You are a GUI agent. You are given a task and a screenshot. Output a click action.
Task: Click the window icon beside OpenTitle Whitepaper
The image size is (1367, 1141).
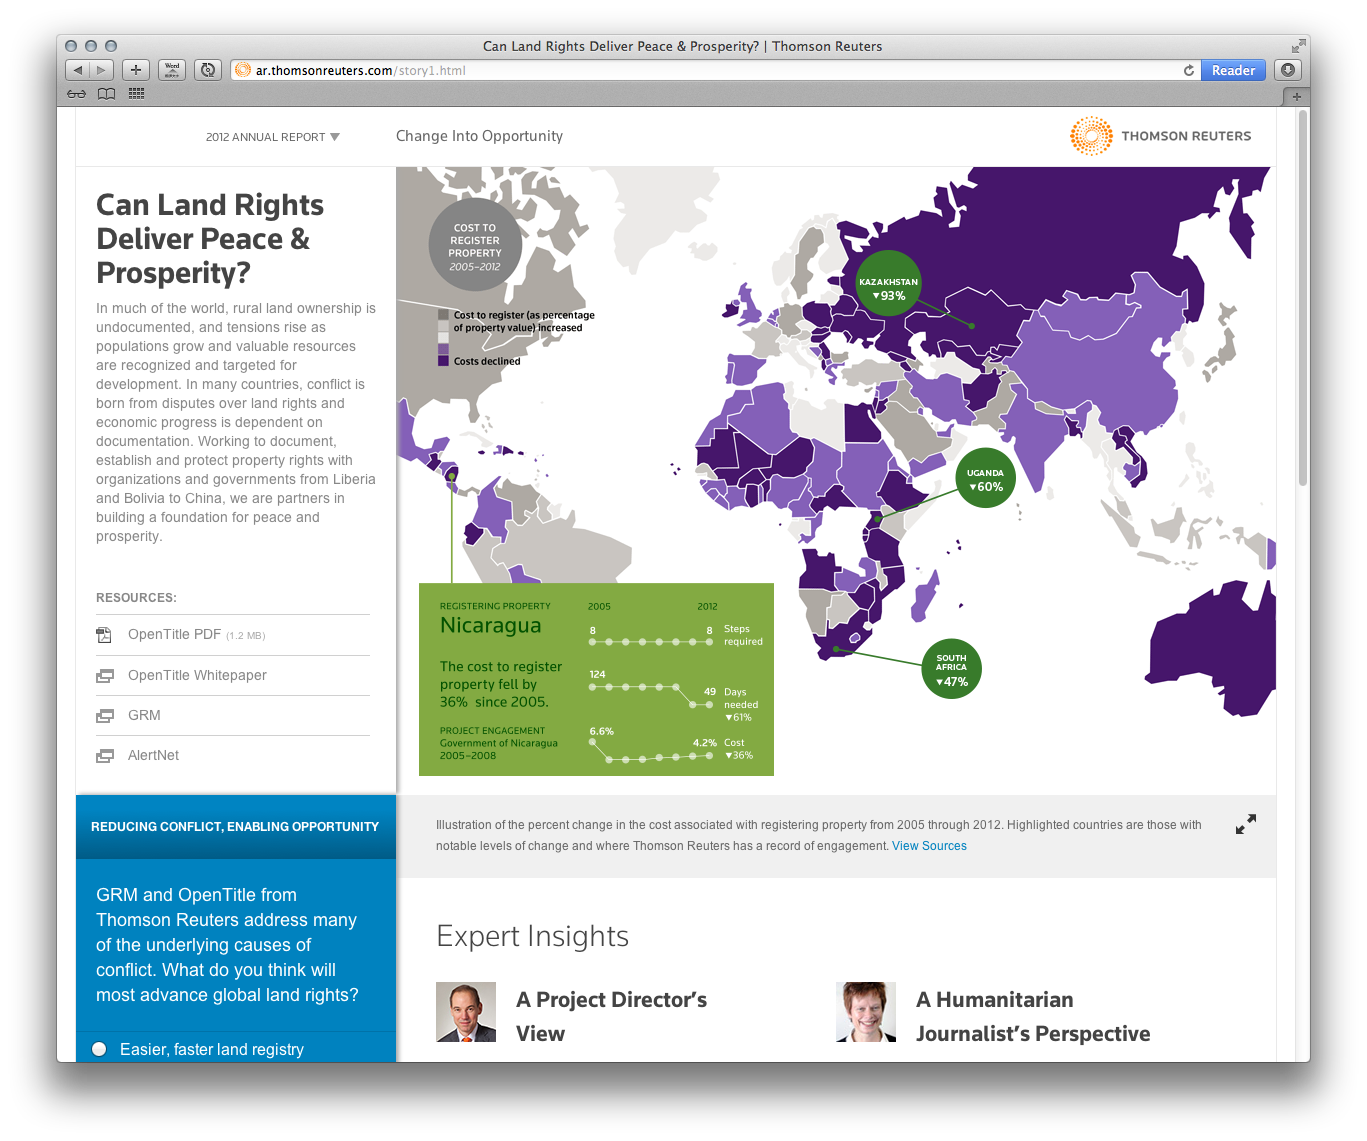click(105, 676)
